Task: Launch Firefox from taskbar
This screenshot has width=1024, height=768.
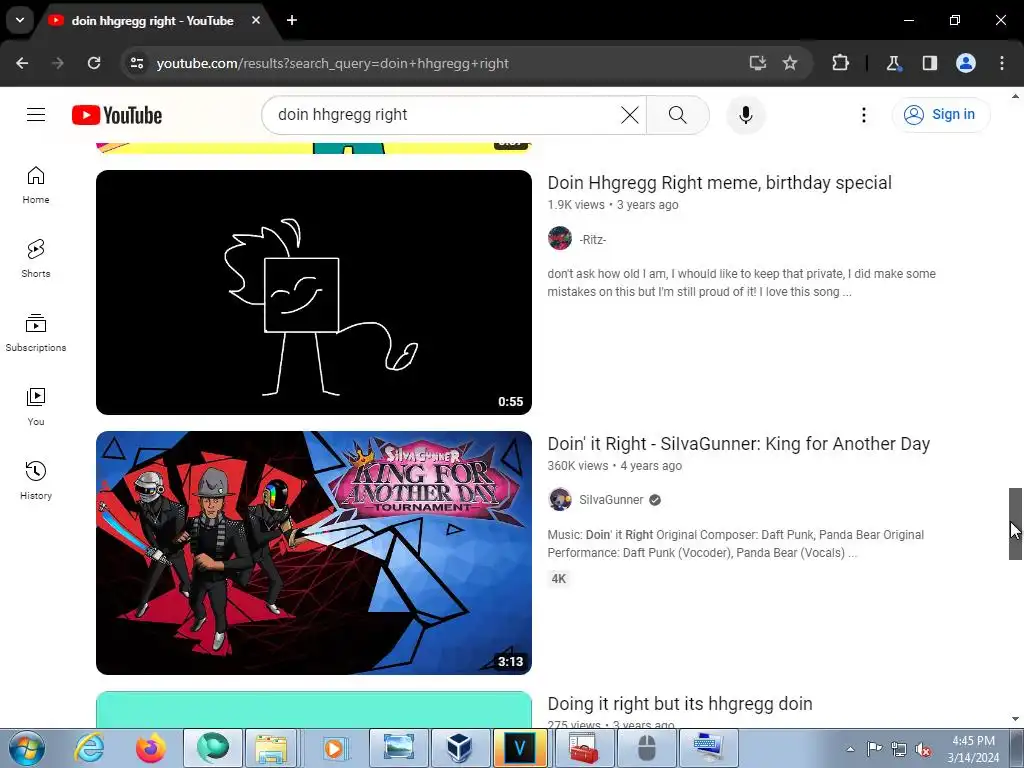Action: [151, 748]
